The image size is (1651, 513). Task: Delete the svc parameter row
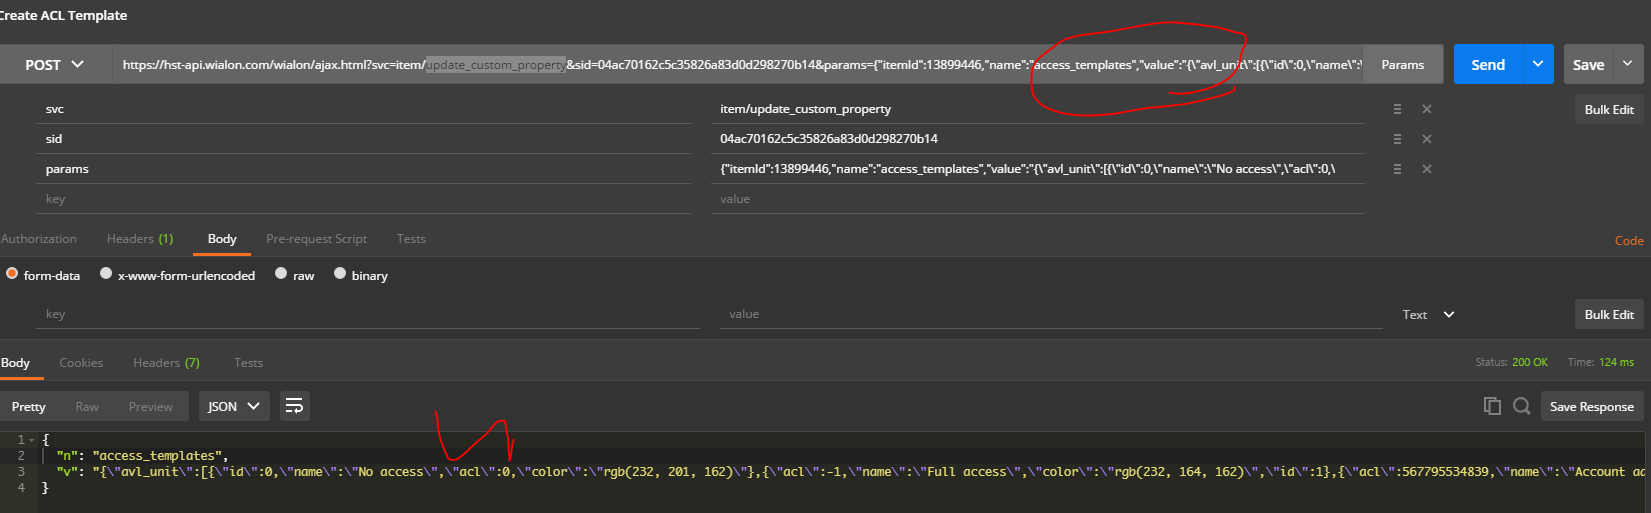point(1426,109)
